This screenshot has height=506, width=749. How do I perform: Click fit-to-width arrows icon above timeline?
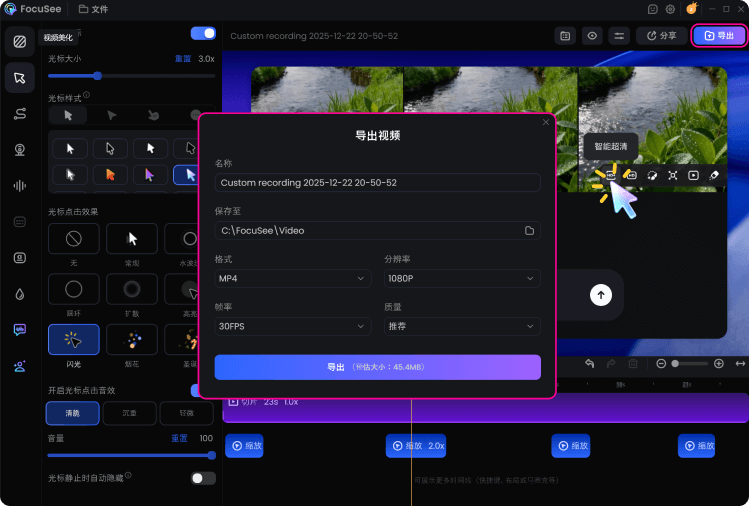click(x=740, y=364)
